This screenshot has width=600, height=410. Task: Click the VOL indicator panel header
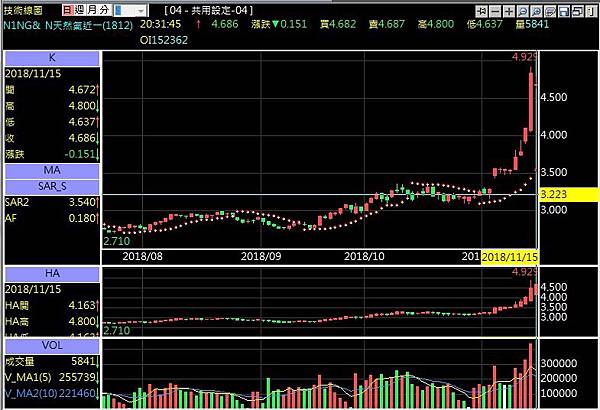tap(52, 346)
